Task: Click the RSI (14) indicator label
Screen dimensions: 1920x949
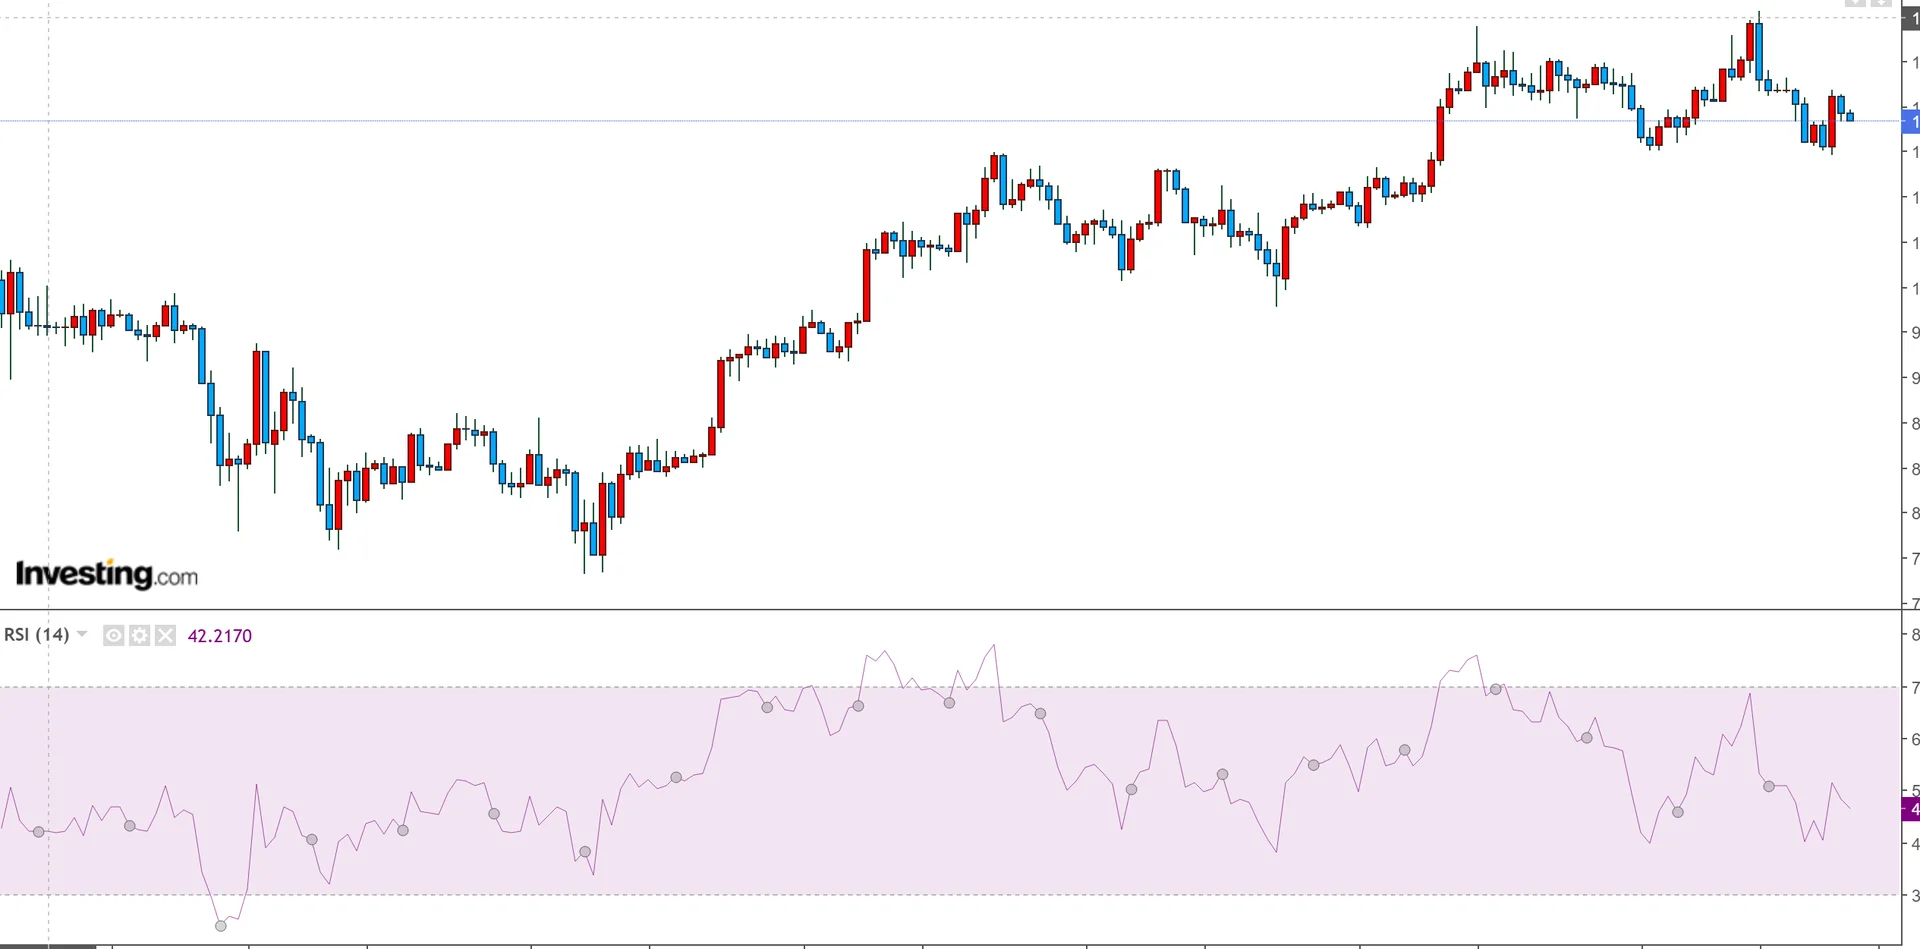Action: pos(36,635)
